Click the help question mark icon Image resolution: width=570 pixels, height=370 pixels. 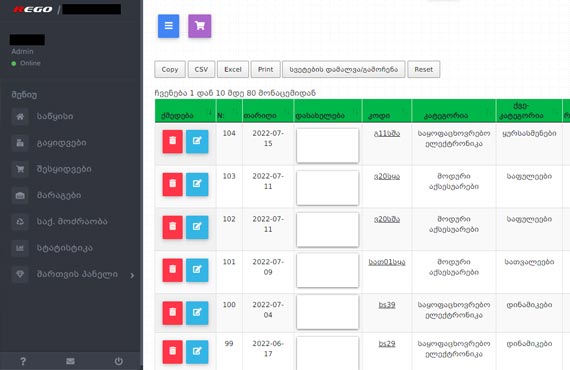click(x=23, y=361)
